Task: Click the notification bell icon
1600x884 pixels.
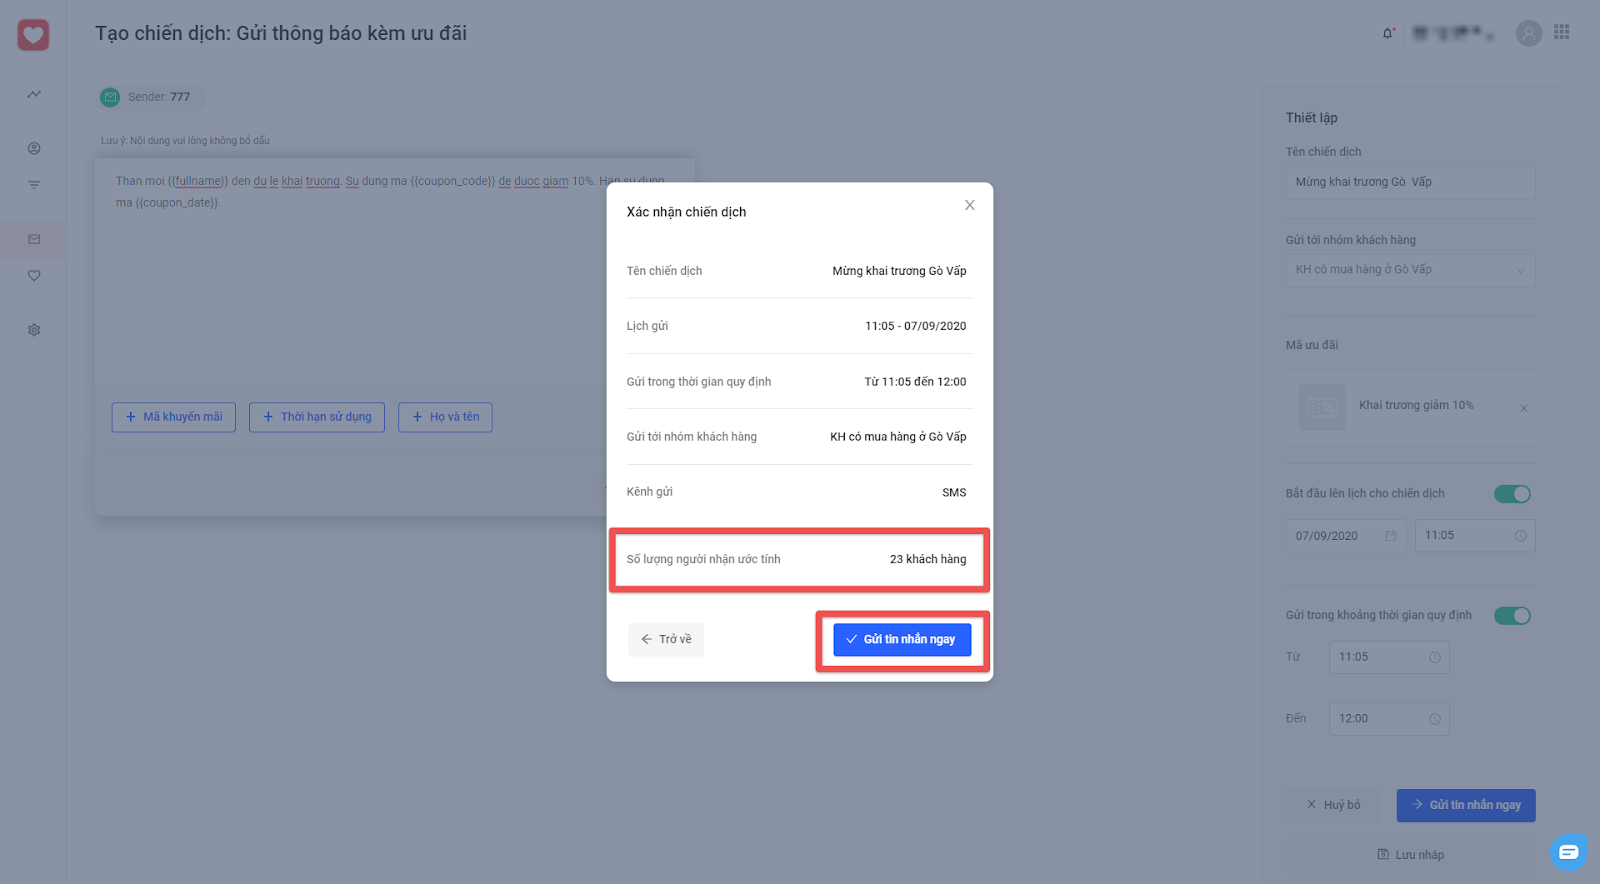Action: [x=1388, y=33]
